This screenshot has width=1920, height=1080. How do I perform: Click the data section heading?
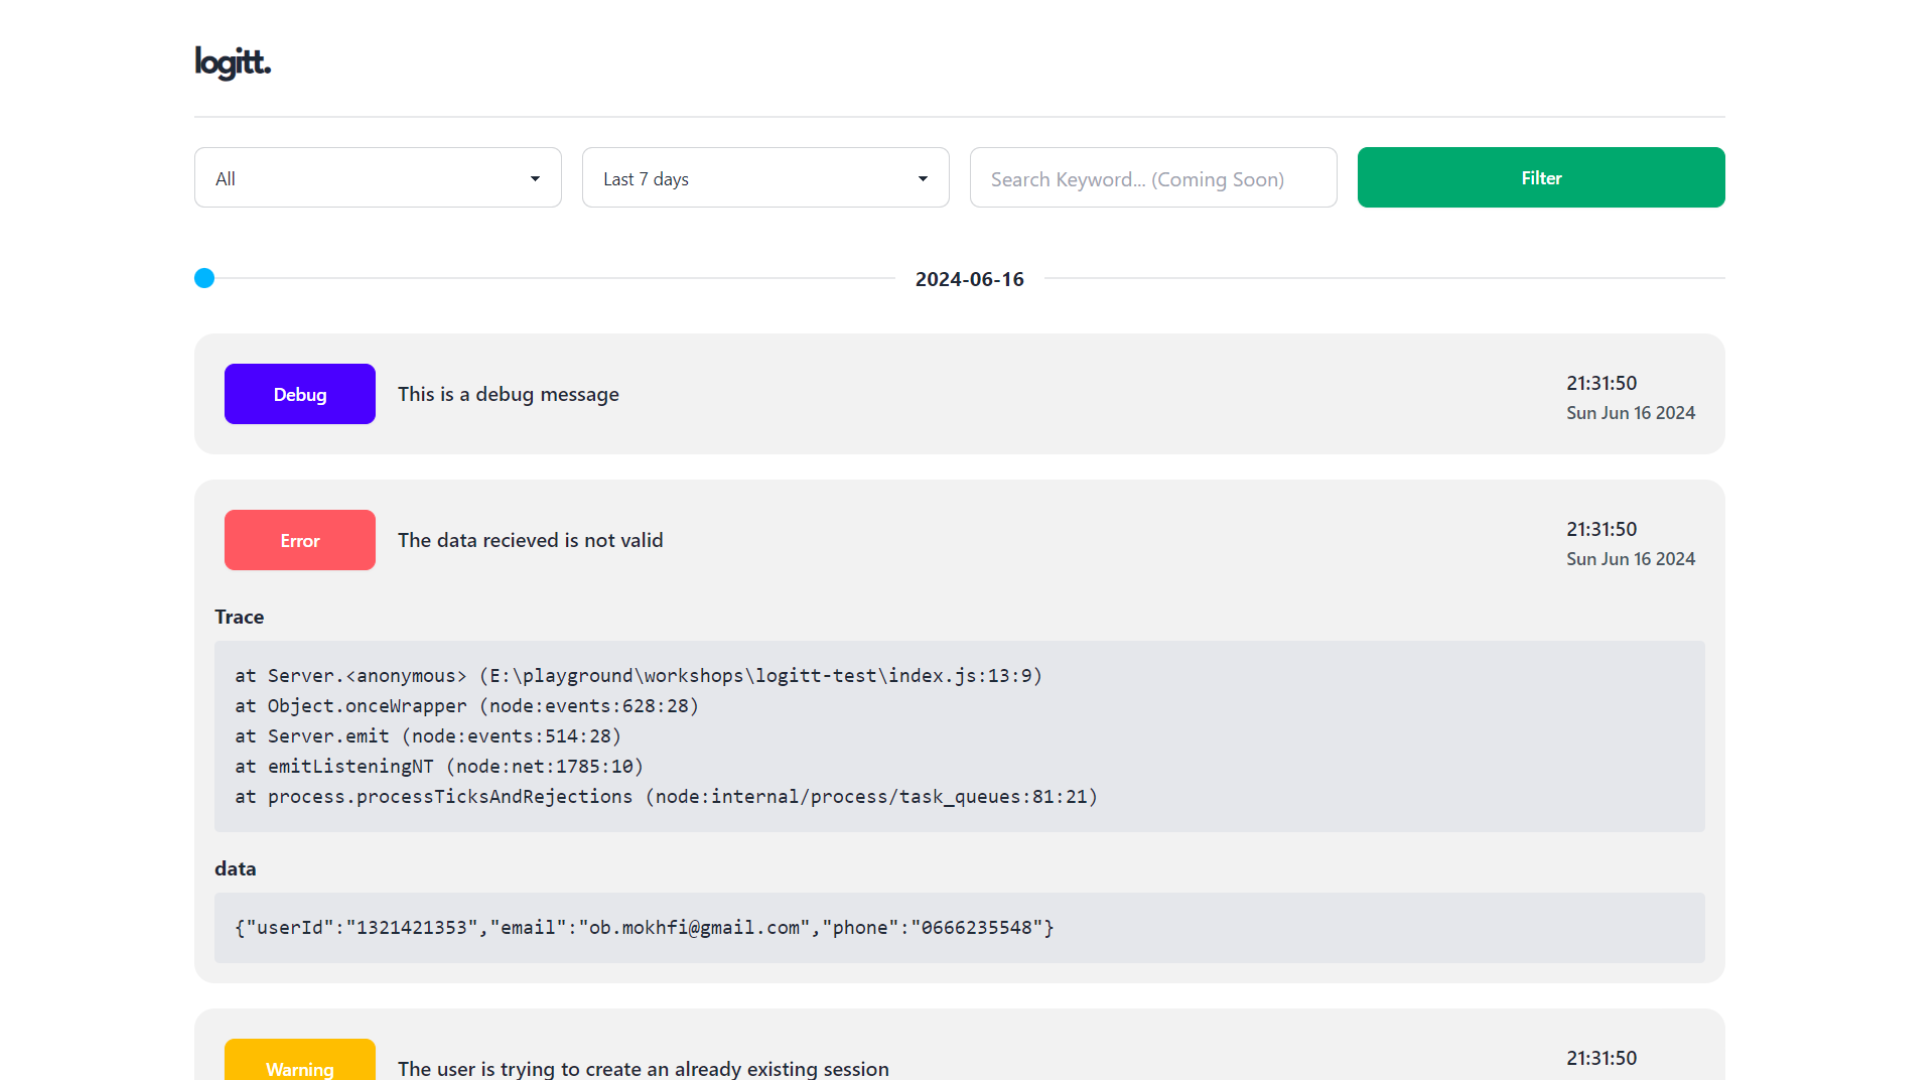point(235,869)
